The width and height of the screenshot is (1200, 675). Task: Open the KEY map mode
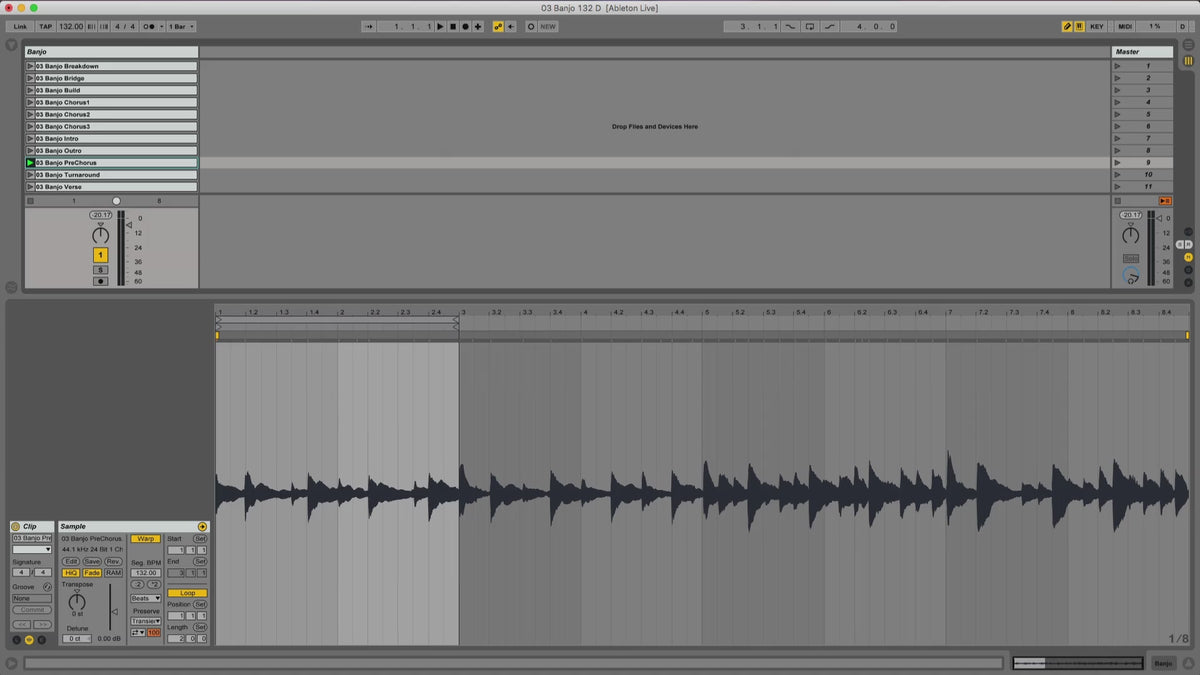click(1097, 26)
